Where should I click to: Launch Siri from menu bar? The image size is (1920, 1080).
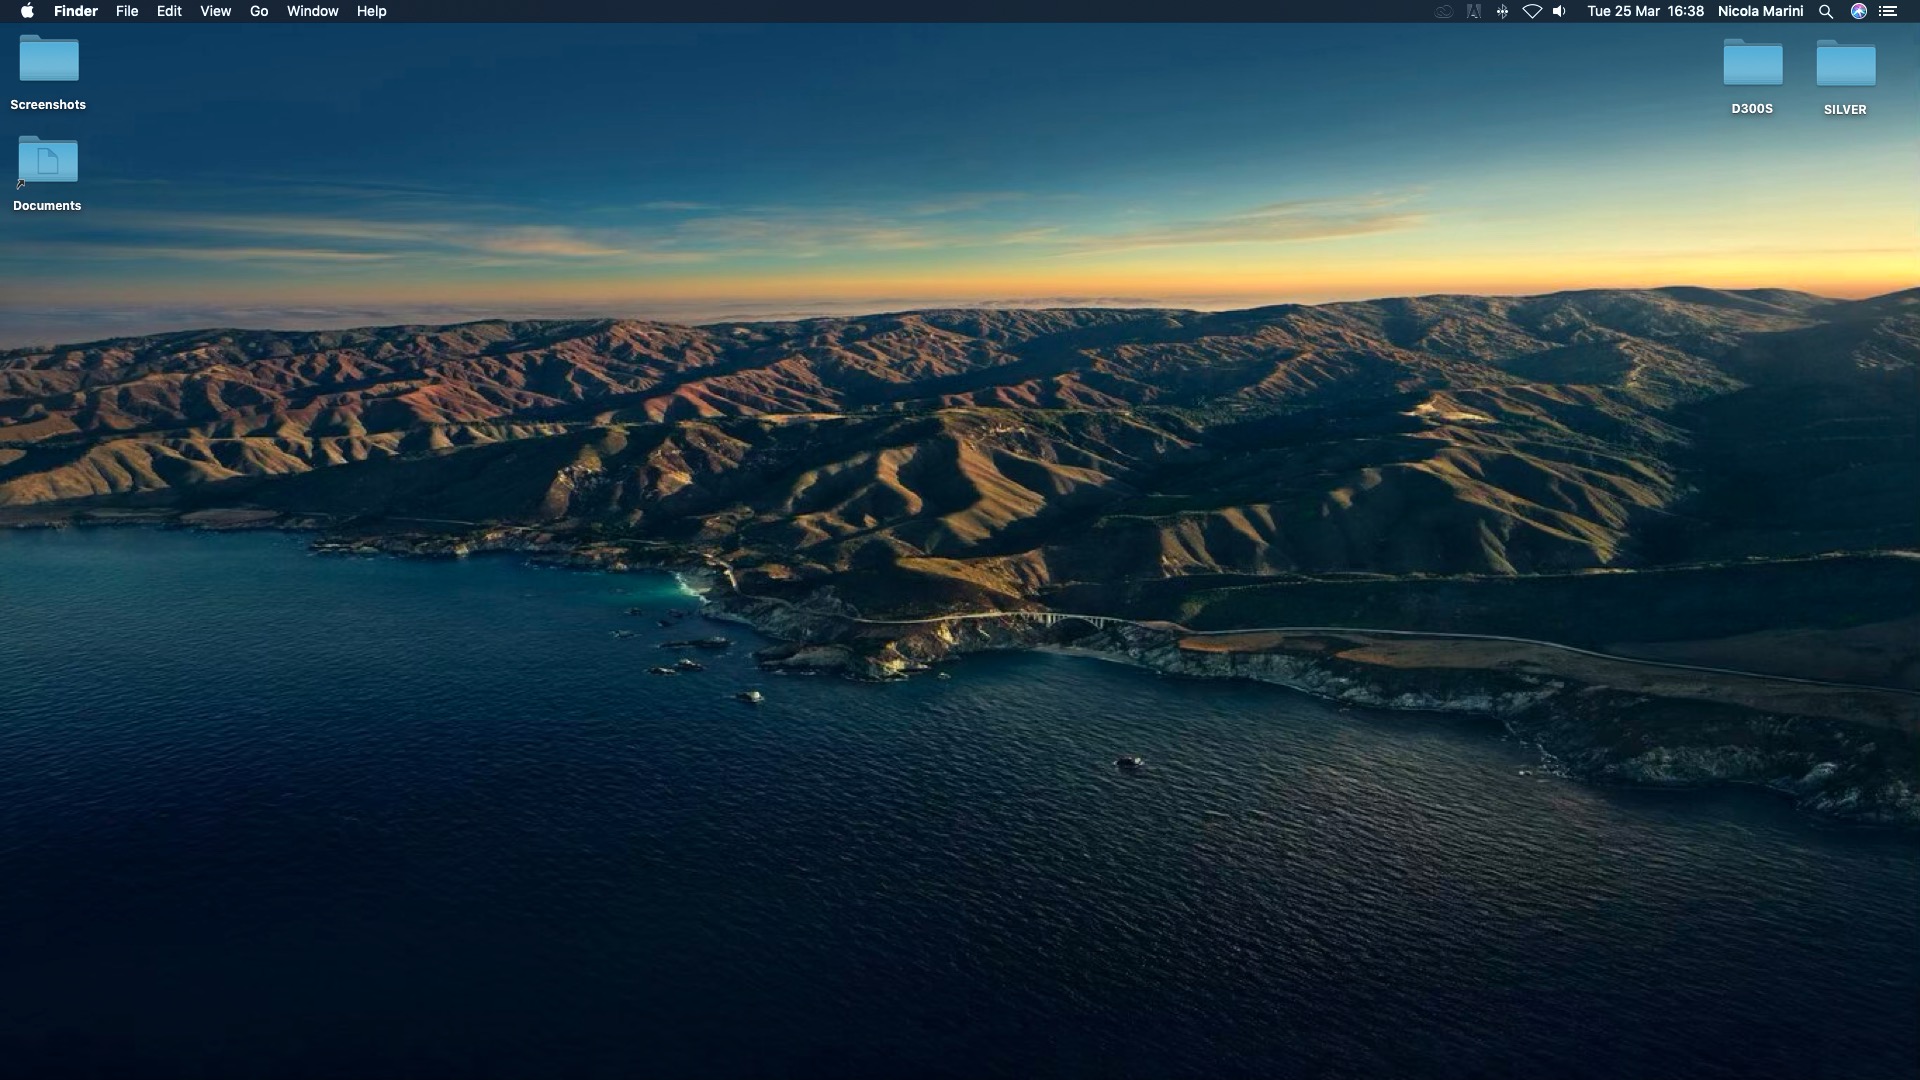pos(1859,11)
